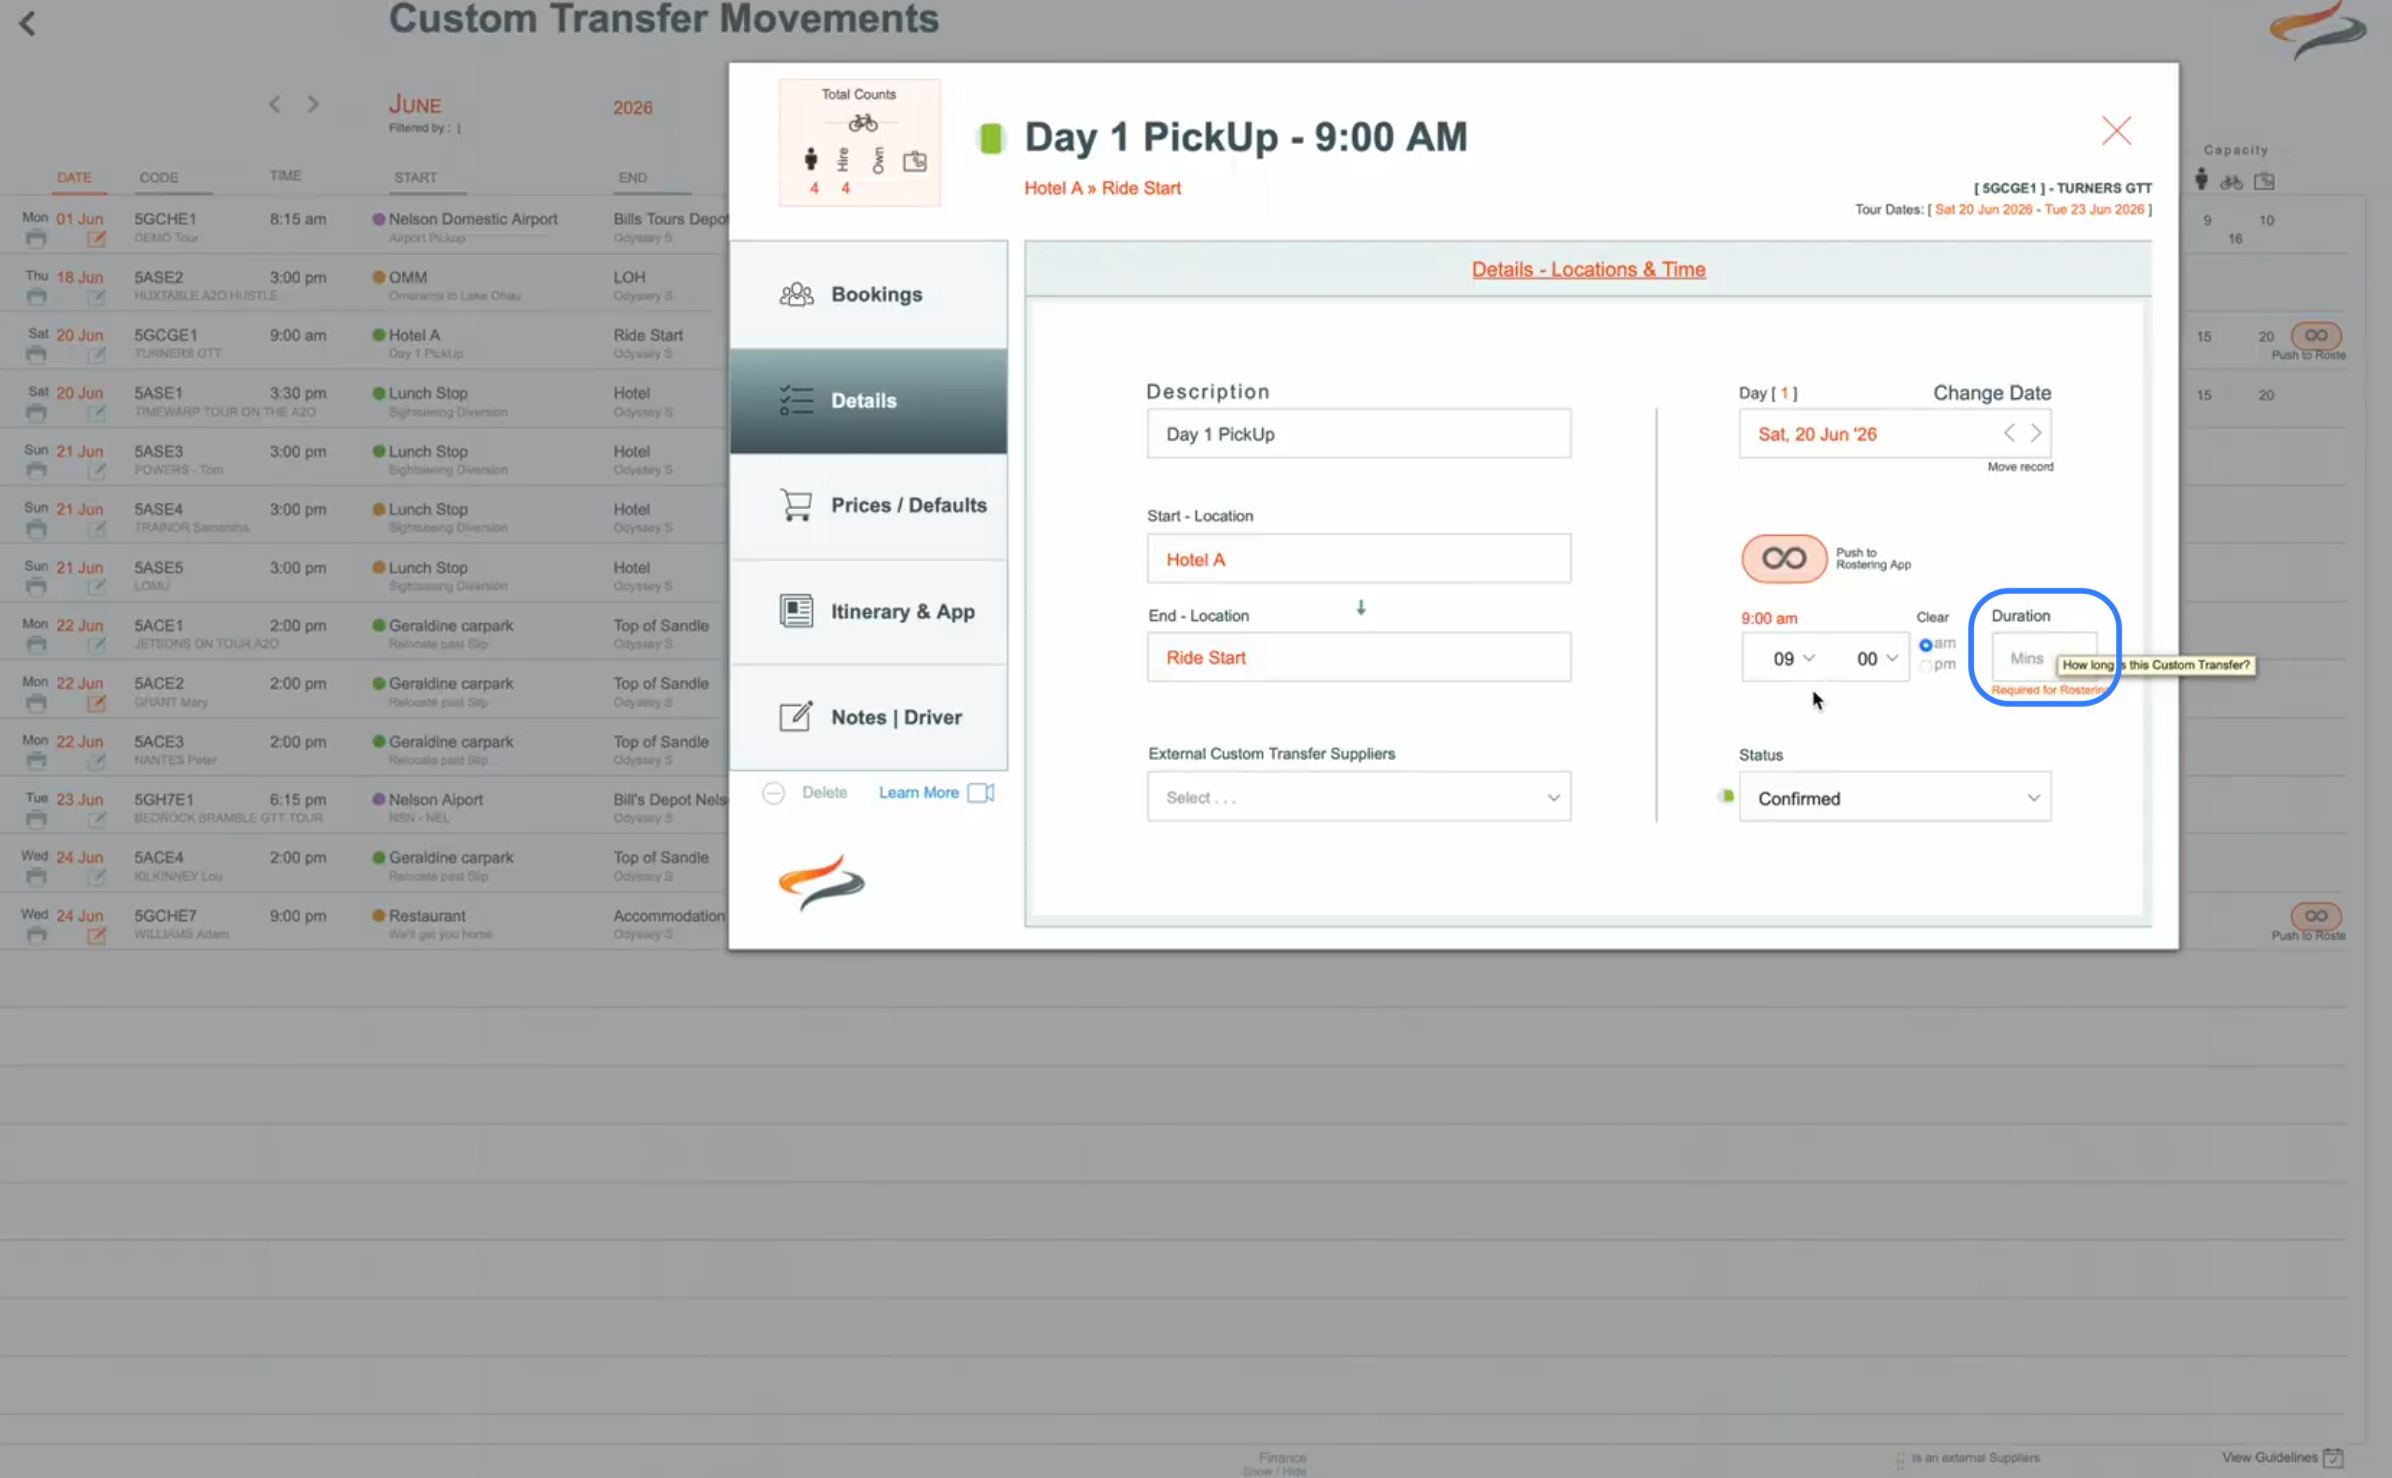Click next day arrow in Change Date

[x=2036, y=433]
